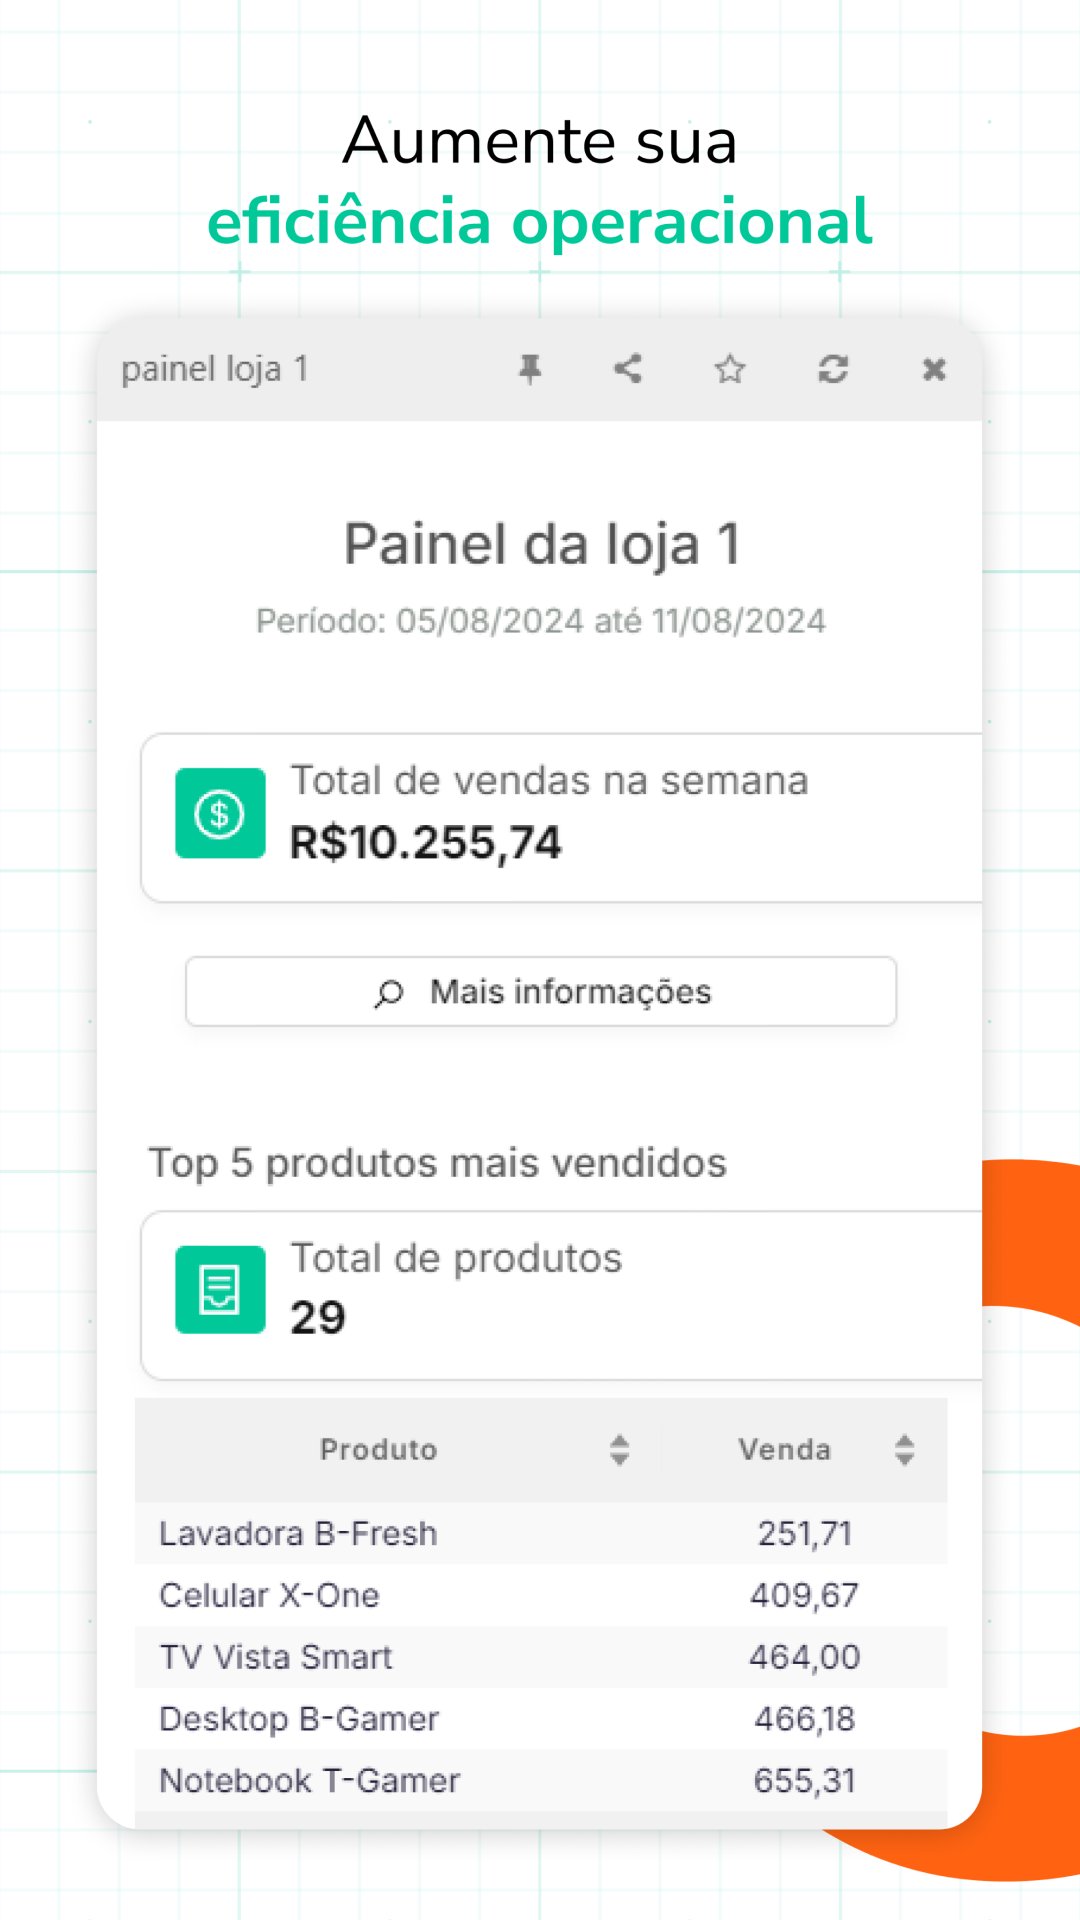Mark panel as favorite with star icon
The image size is (1080, 1920).
(x=730, y=370)
